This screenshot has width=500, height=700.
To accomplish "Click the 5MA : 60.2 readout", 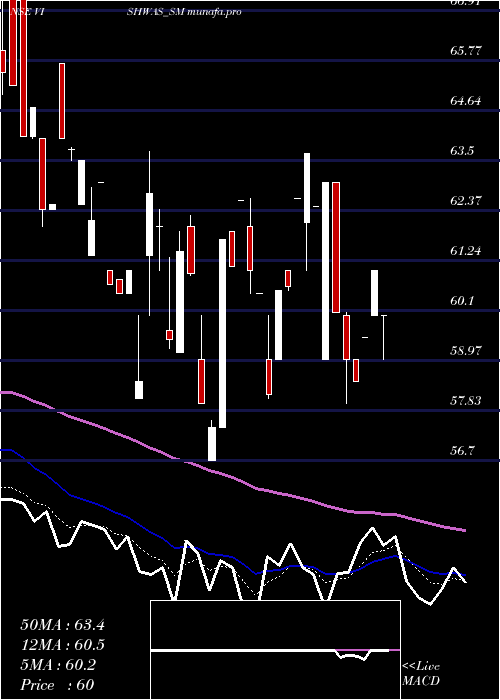I will tap(58, 665).
